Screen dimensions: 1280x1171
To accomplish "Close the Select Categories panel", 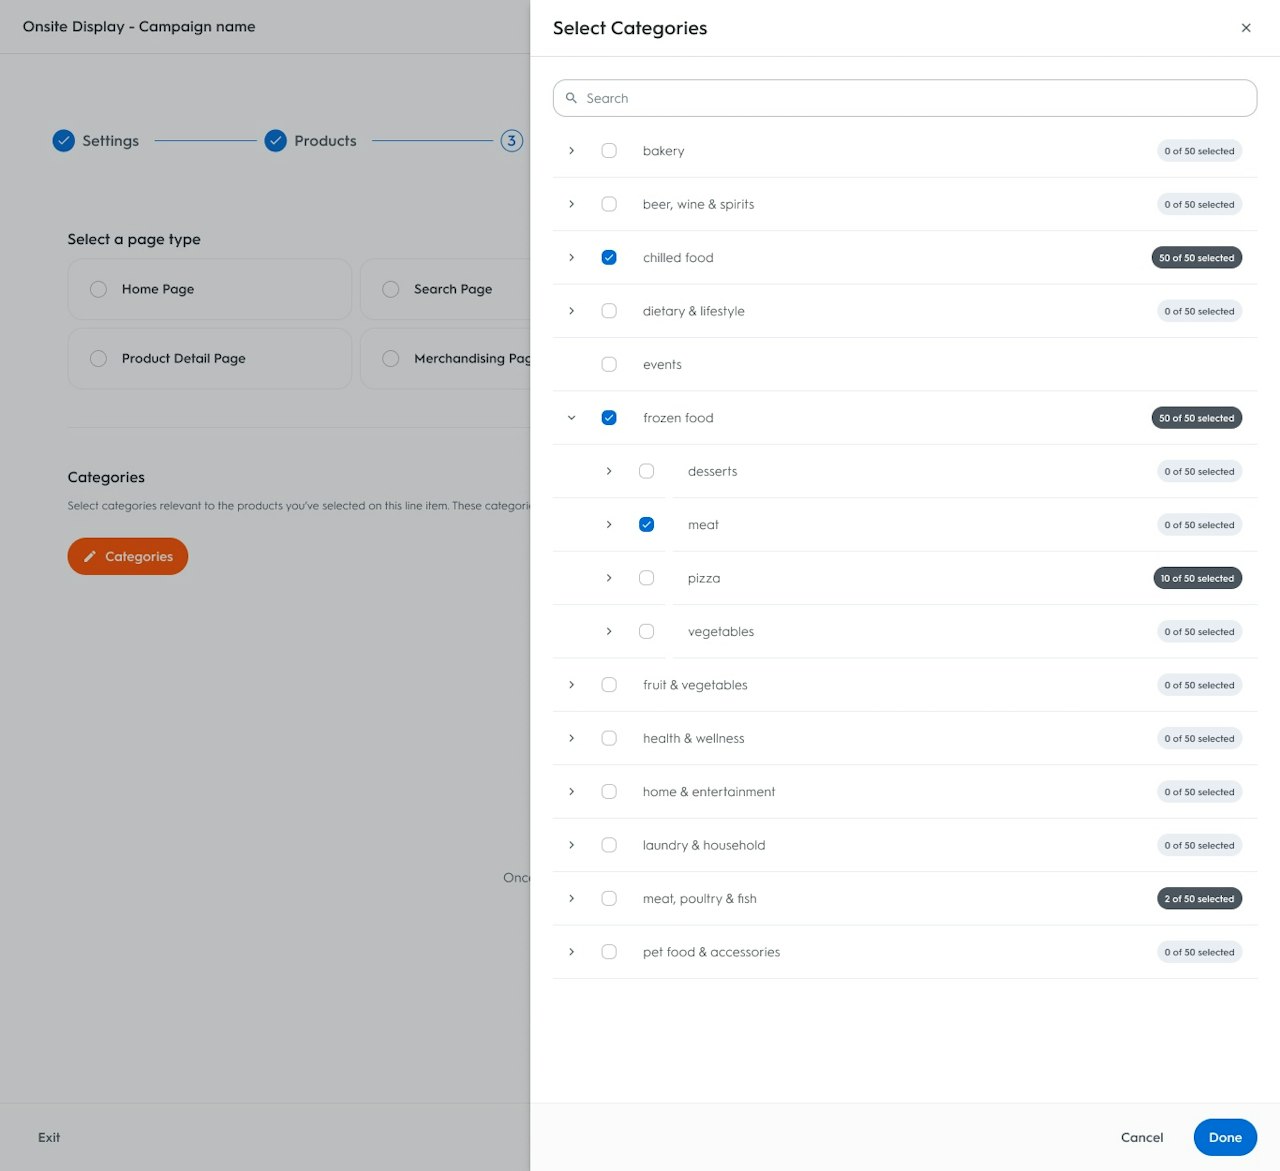I will [x=1246, y=28].
